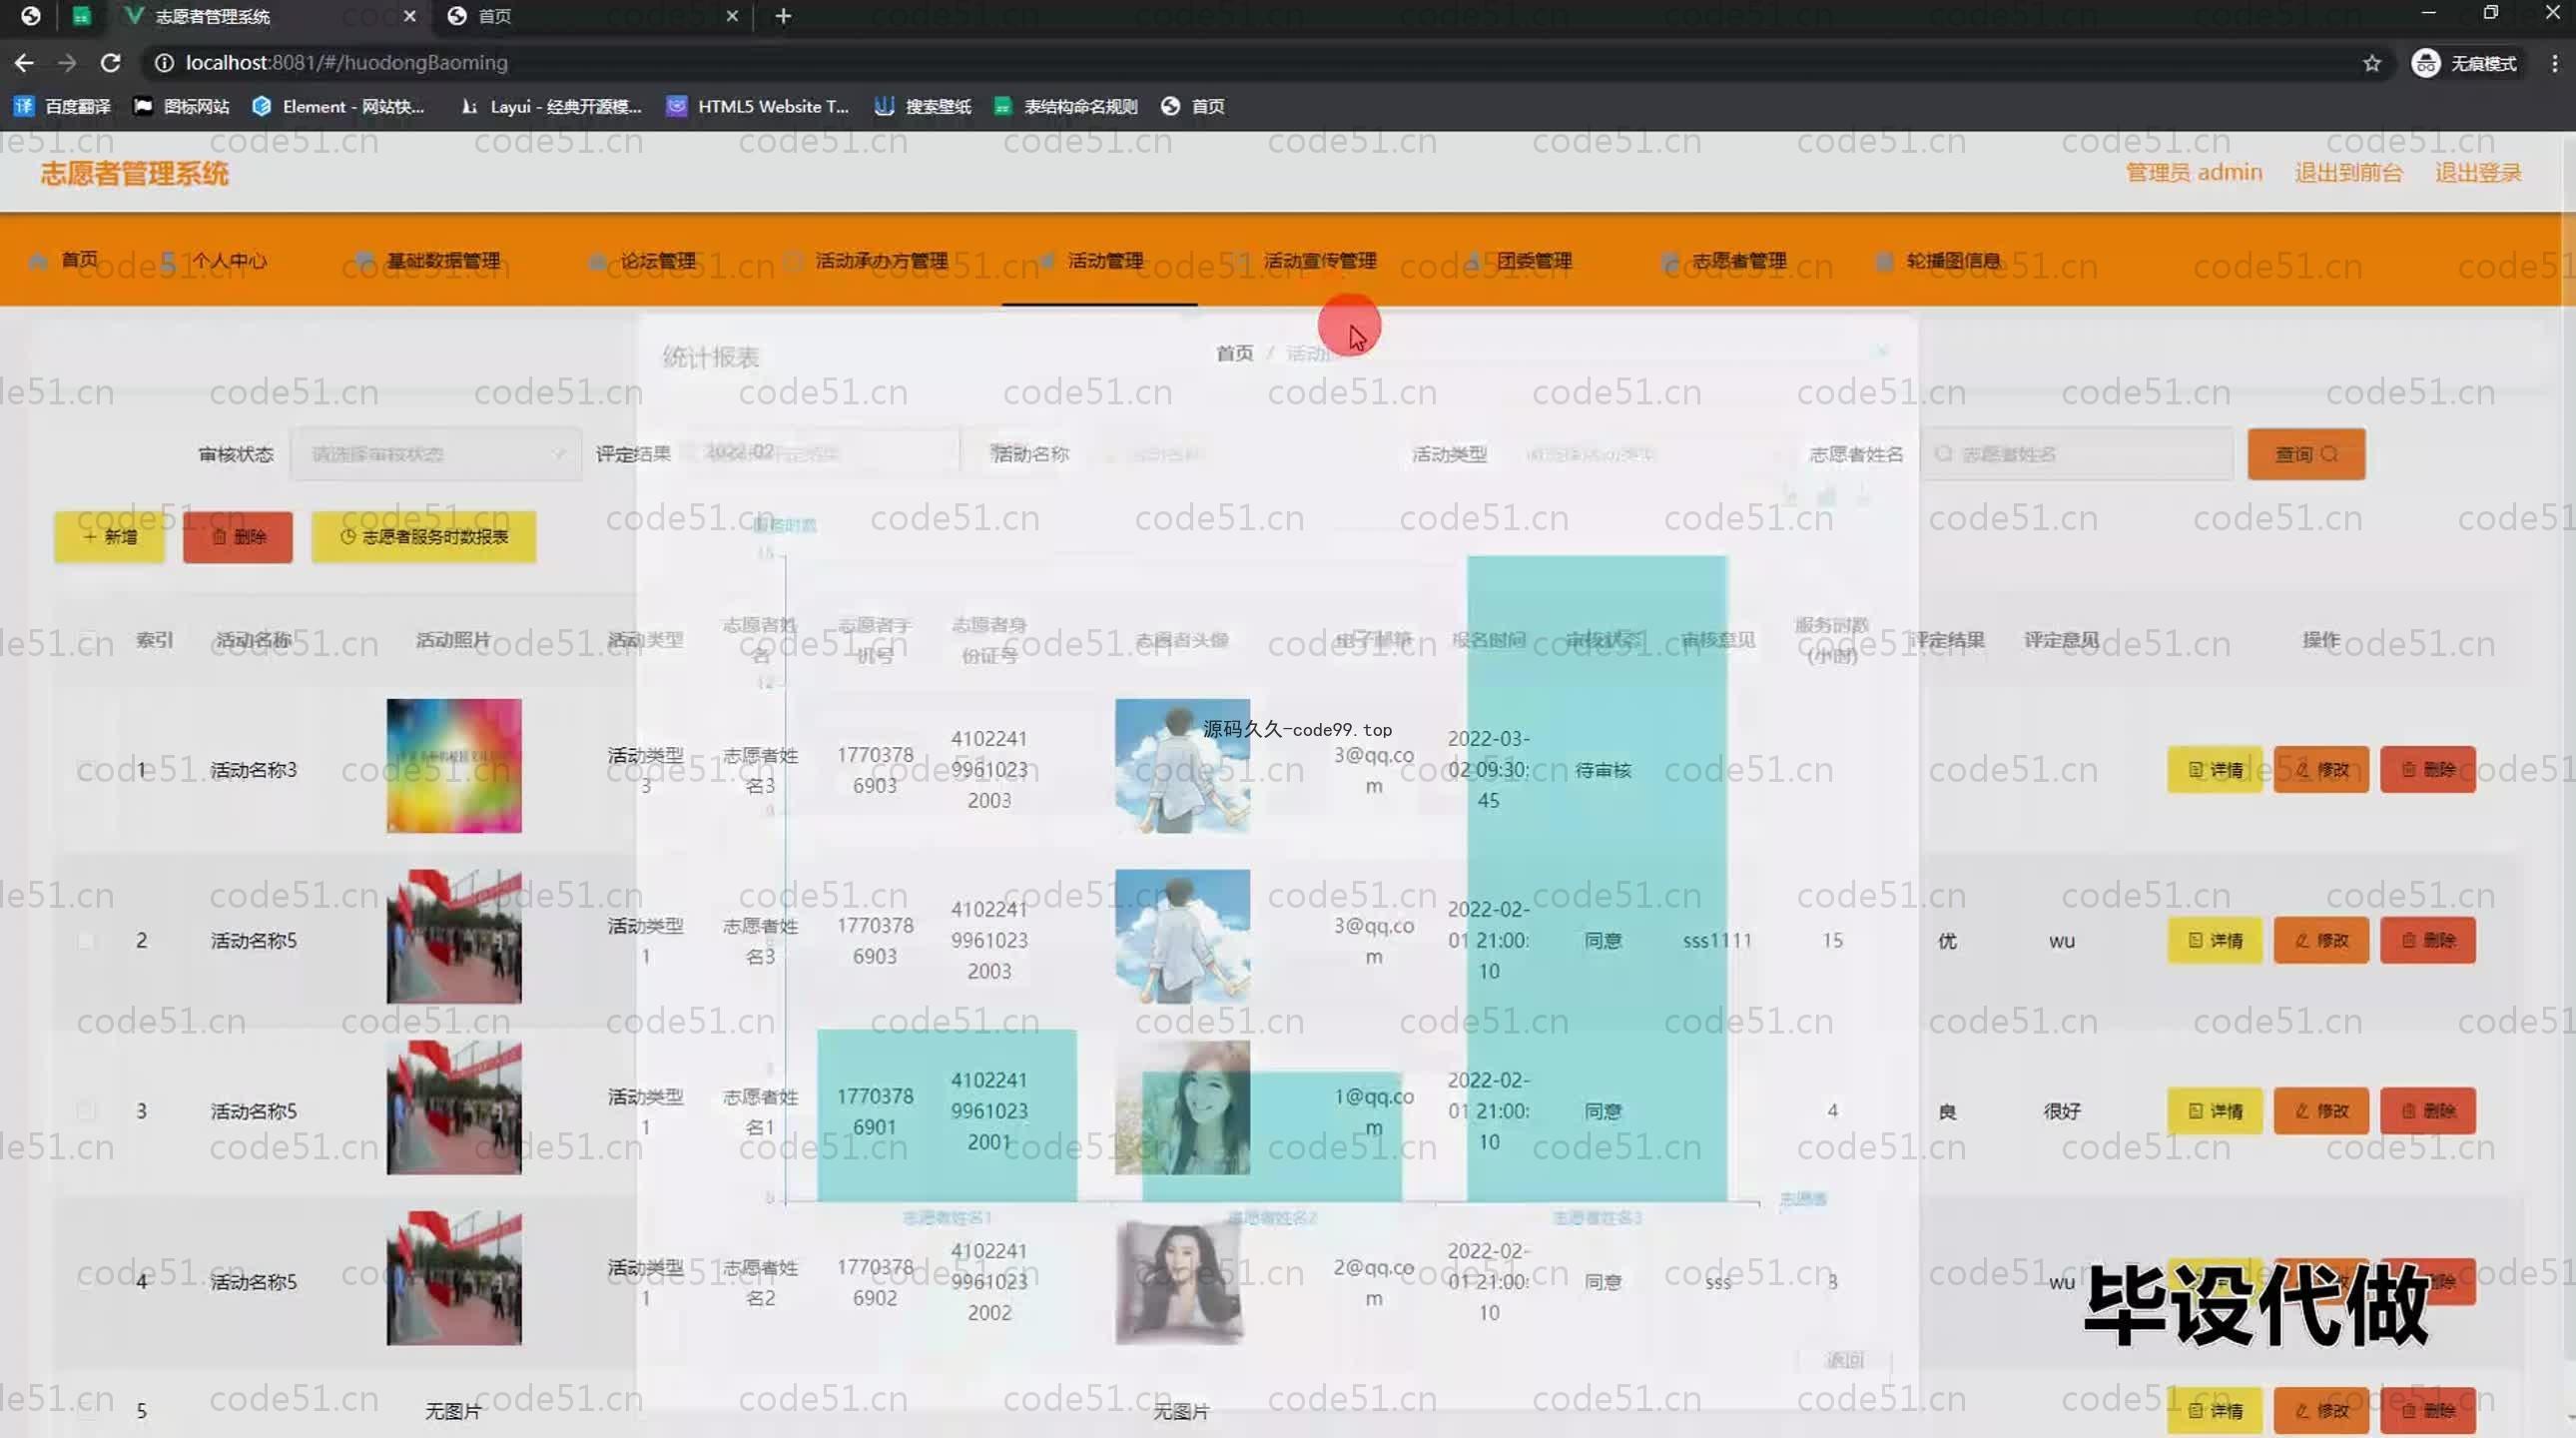Open the HTML5 Website bookmark
2576x1438 pixels.
click(x=758, y=106)
